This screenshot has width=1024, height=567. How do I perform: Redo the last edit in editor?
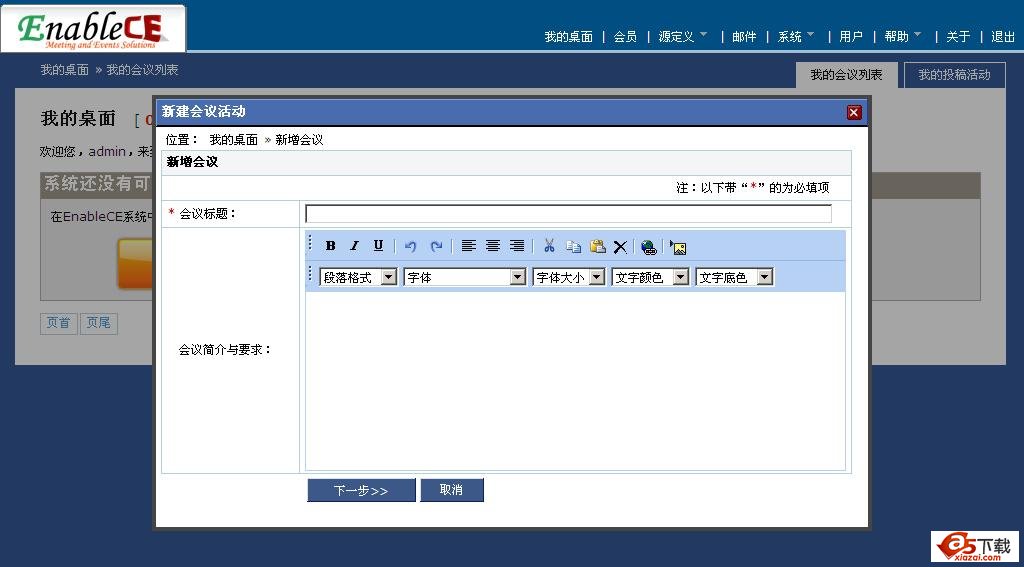point(436,246)
